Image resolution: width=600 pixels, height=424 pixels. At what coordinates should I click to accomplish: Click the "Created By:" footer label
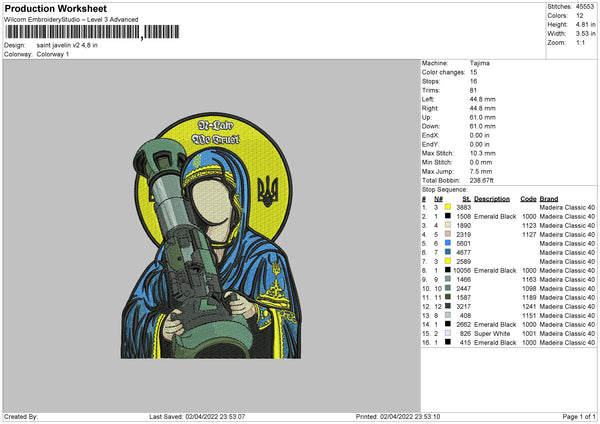[x=21, y=417]
